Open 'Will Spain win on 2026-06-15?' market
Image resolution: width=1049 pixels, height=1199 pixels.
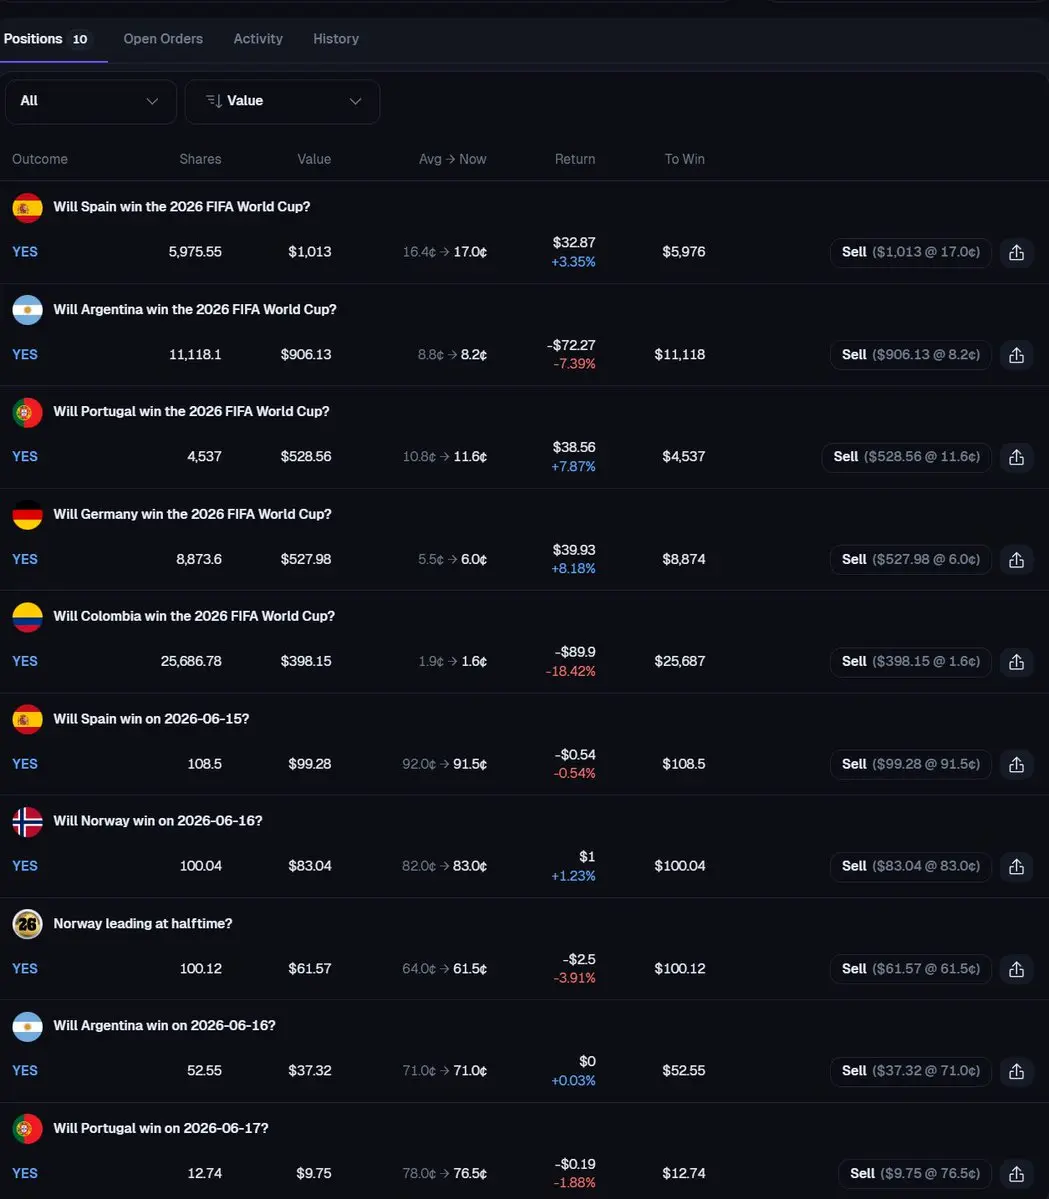click(x=151, y=719)
